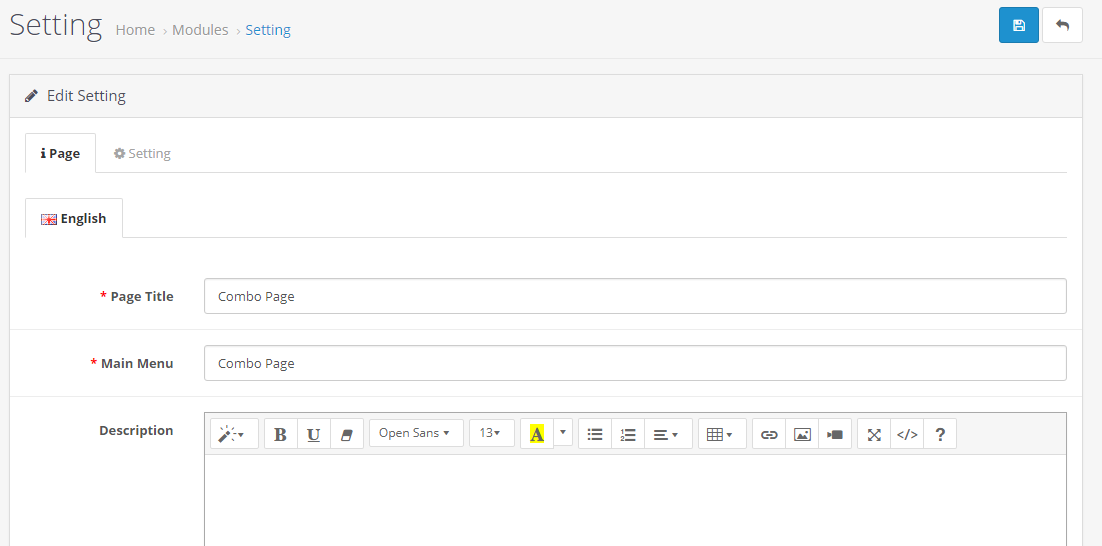
Task: Apply the yellow highlight font color
Action: 537,434
